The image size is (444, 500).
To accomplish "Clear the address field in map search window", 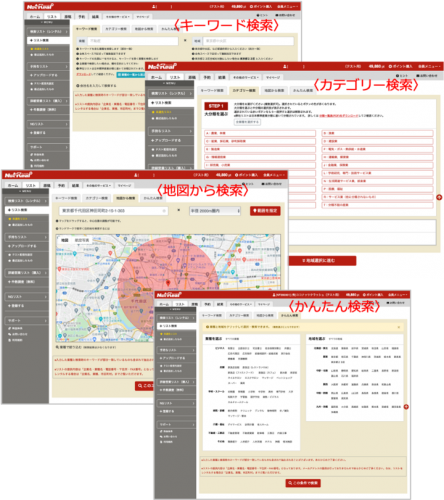I will click(164, 211).
